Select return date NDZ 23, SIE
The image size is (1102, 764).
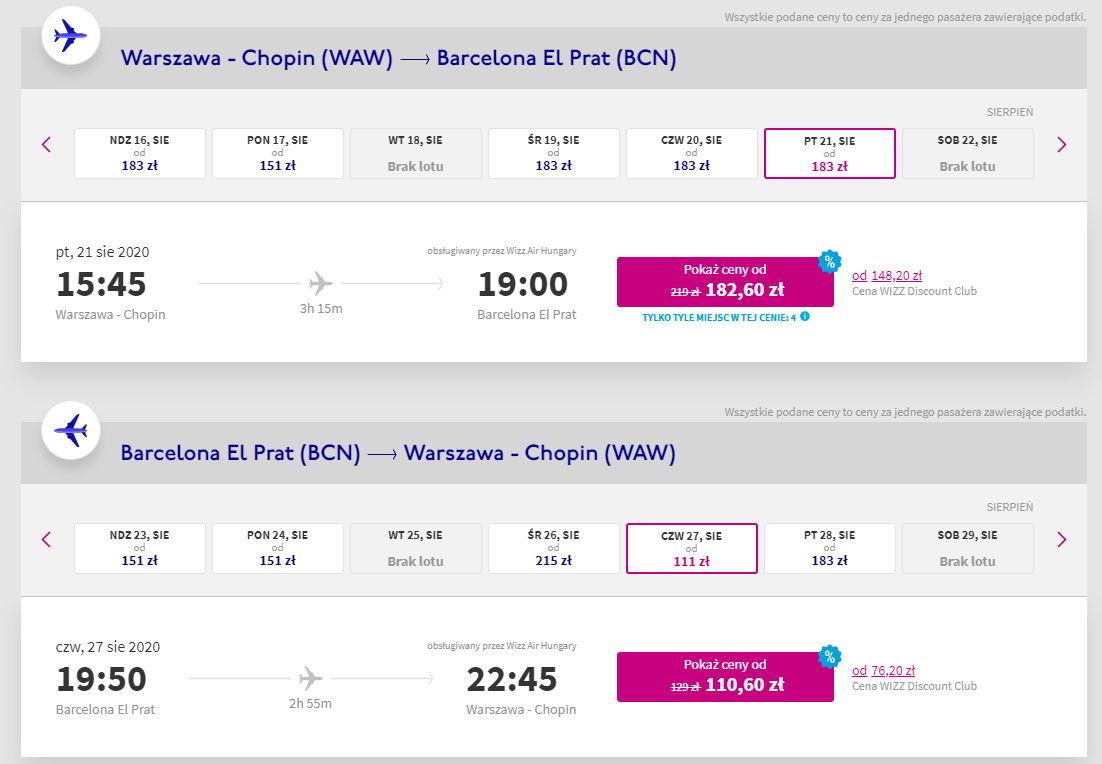coord(140,548)
